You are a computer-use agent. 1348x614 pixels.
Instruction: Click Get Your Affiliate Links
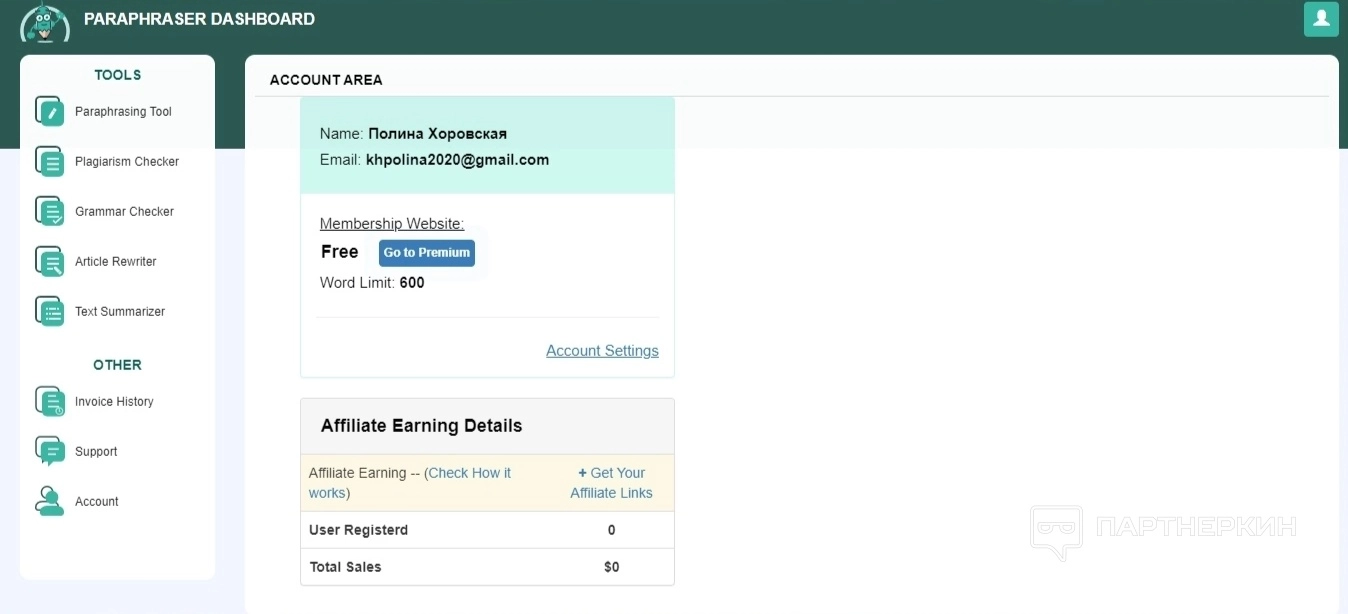tap(611, 483)
